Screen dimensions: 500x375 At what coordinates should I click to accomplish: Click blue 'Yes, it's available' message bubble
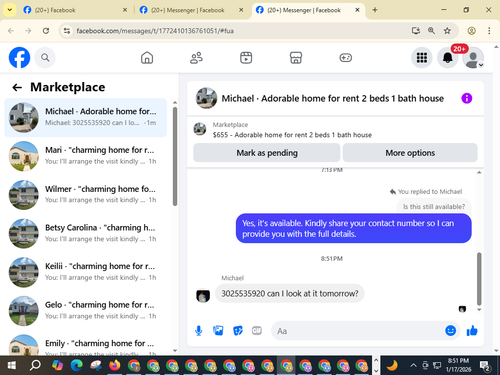[354, 228]
